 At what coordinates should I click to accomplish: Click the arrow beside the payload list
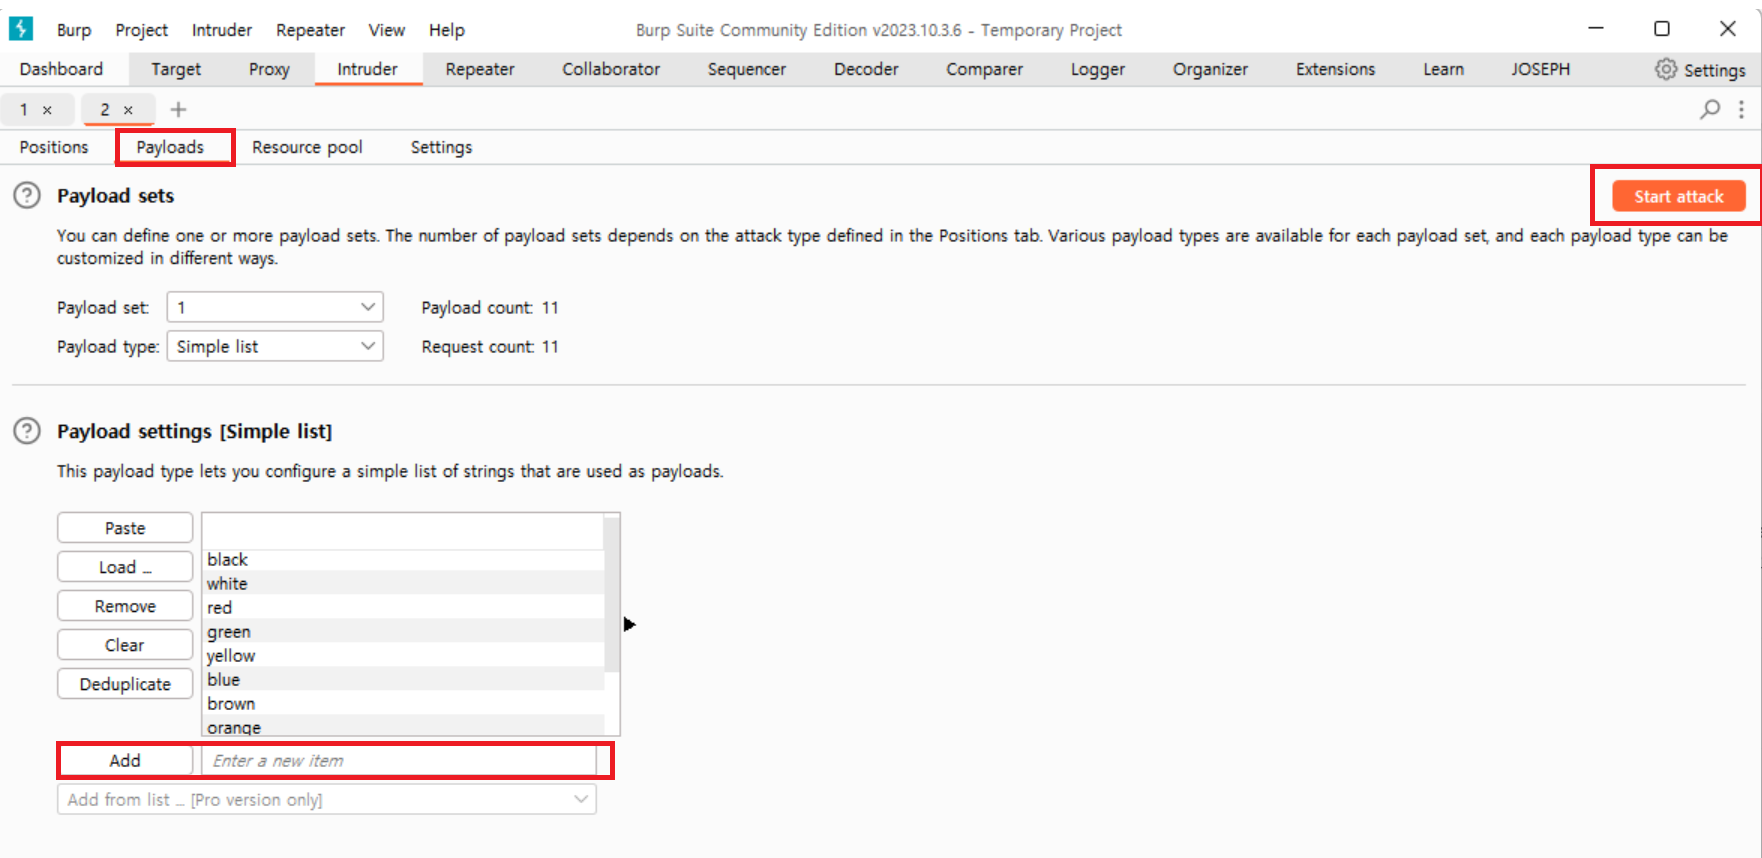pos(629,624)
